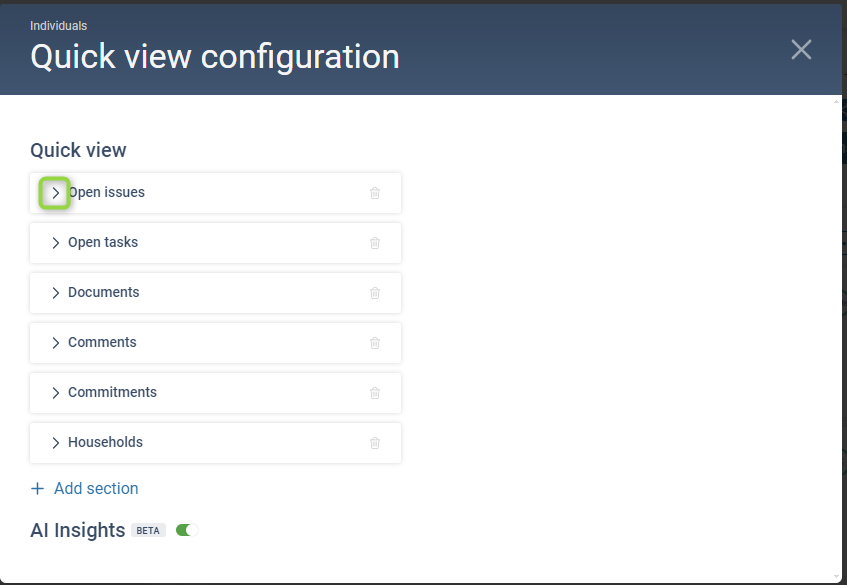Viewport: 847px width, 585px height.
Task: Expand the Households section chevron
Action: [x=55, y=443]
